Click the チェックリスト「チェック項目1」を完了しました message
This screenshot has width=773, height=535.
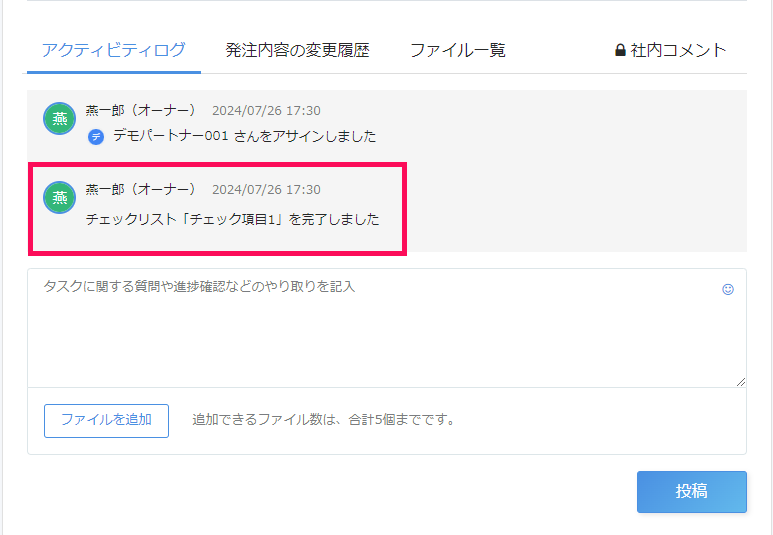(232, 219)
